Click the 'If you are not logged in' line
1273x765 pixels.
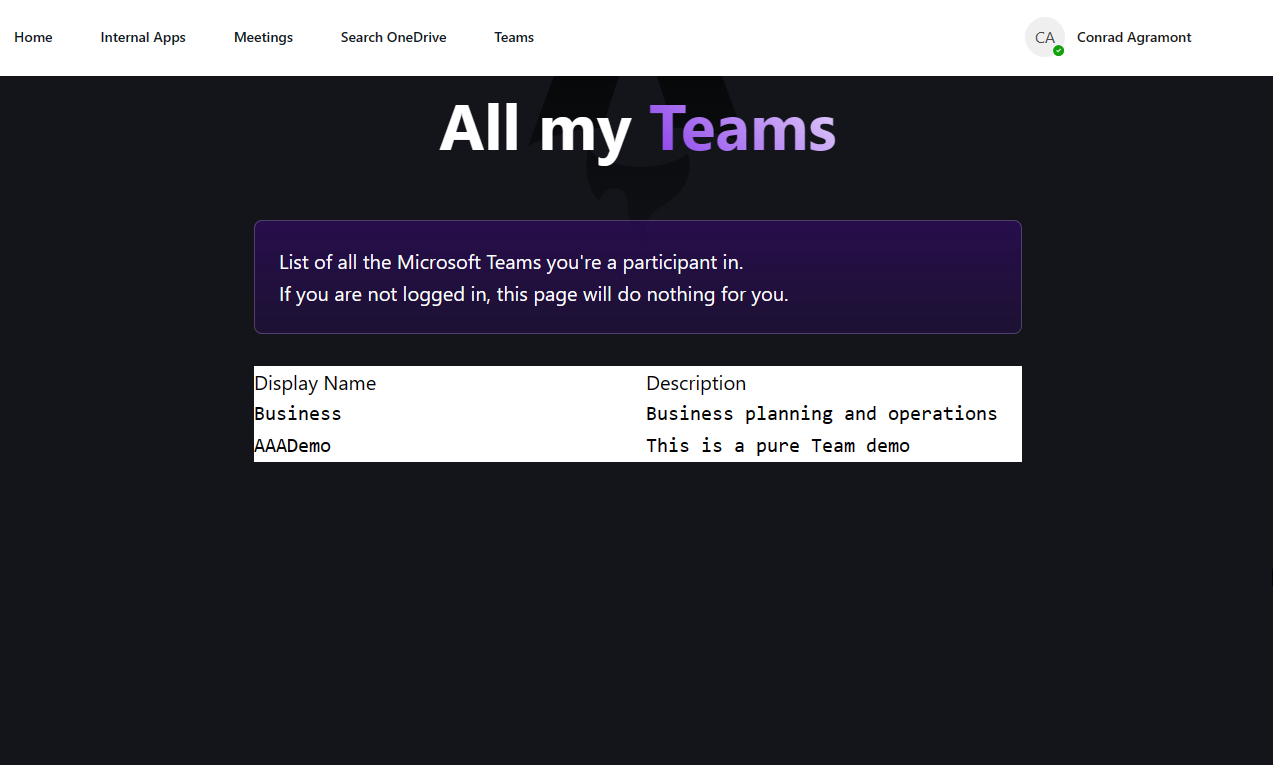(534, 294)
